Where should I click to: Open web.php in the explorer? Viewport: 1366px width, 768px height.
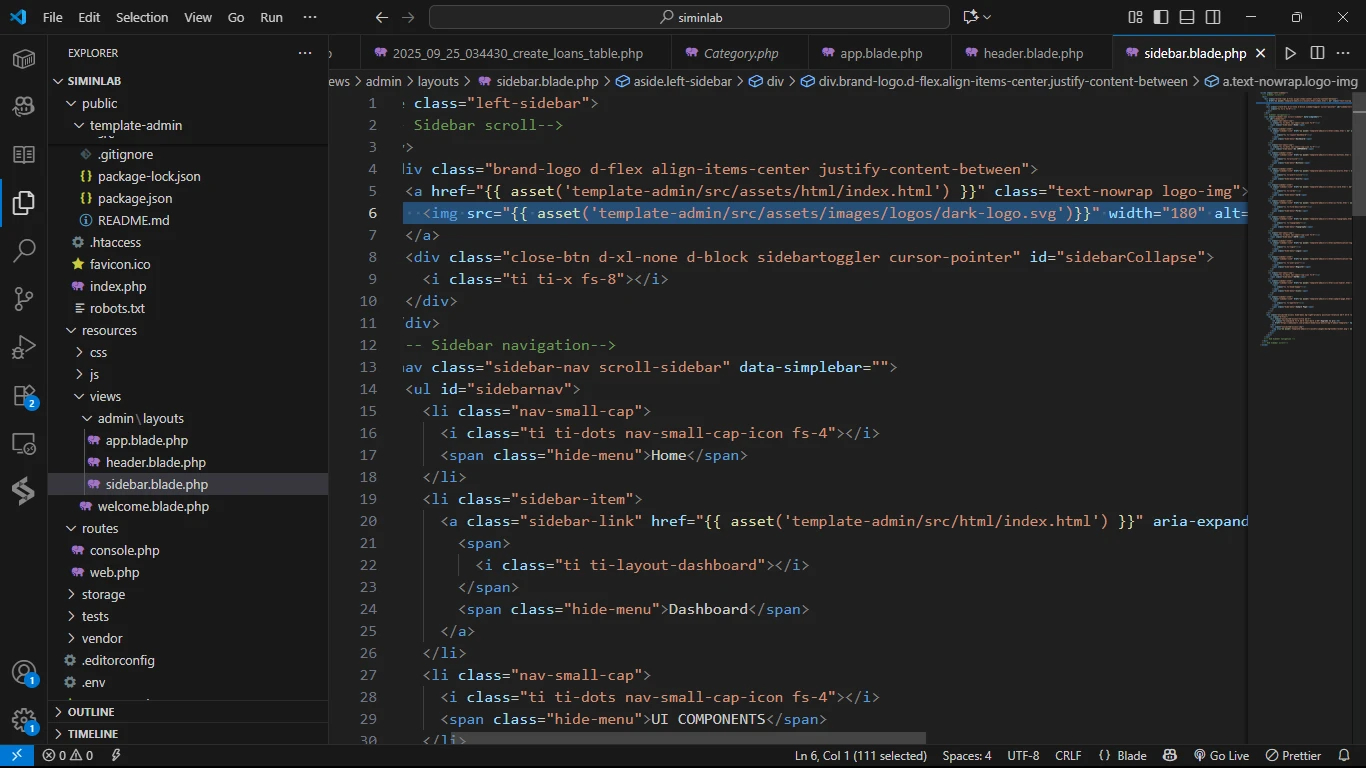pos(114,572)
